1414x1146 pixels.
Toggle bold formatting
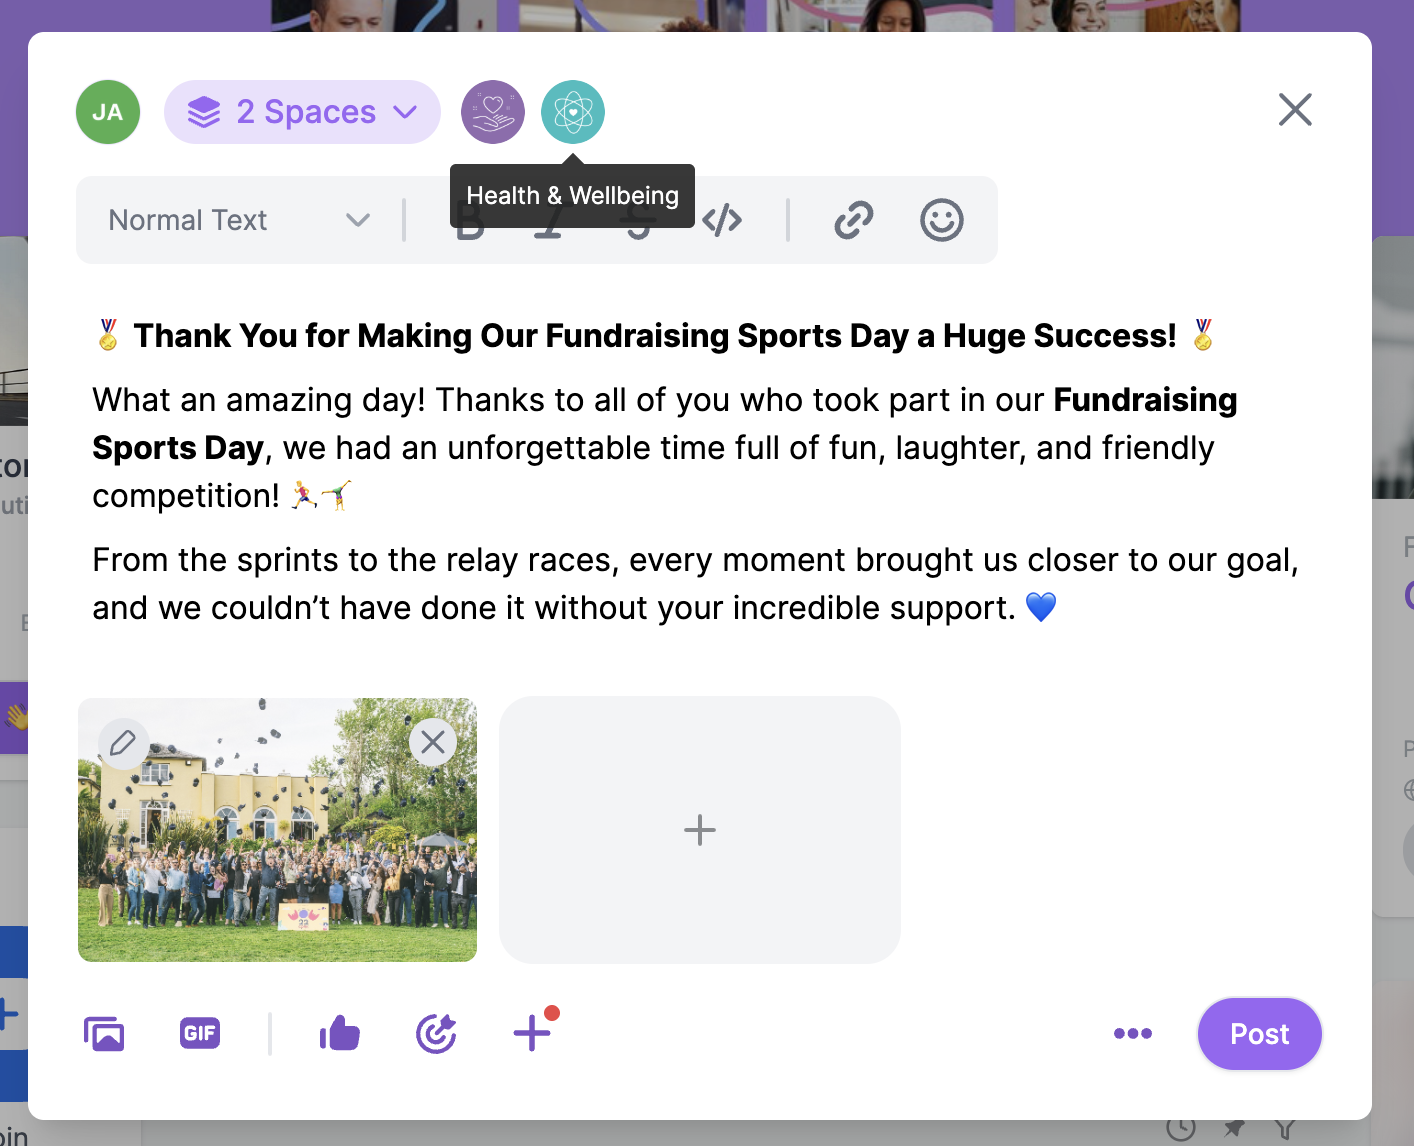470,222
